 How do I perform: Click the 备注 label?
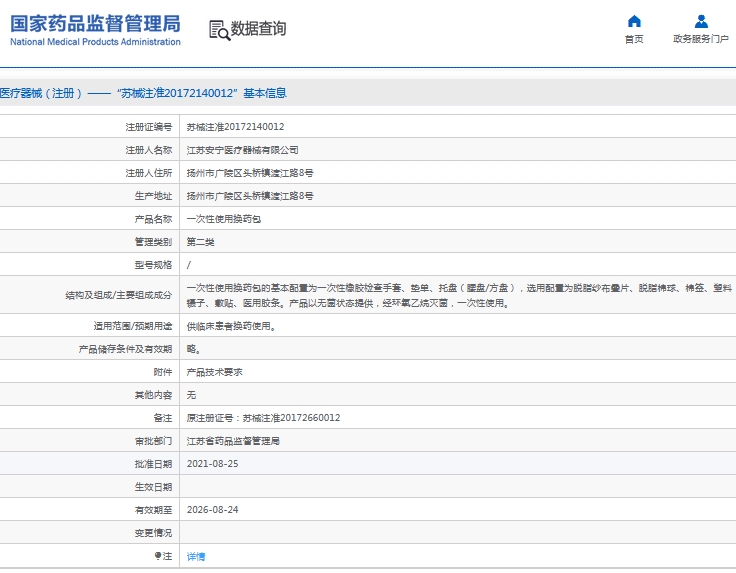pyautogui.click(x=163, y=418)
